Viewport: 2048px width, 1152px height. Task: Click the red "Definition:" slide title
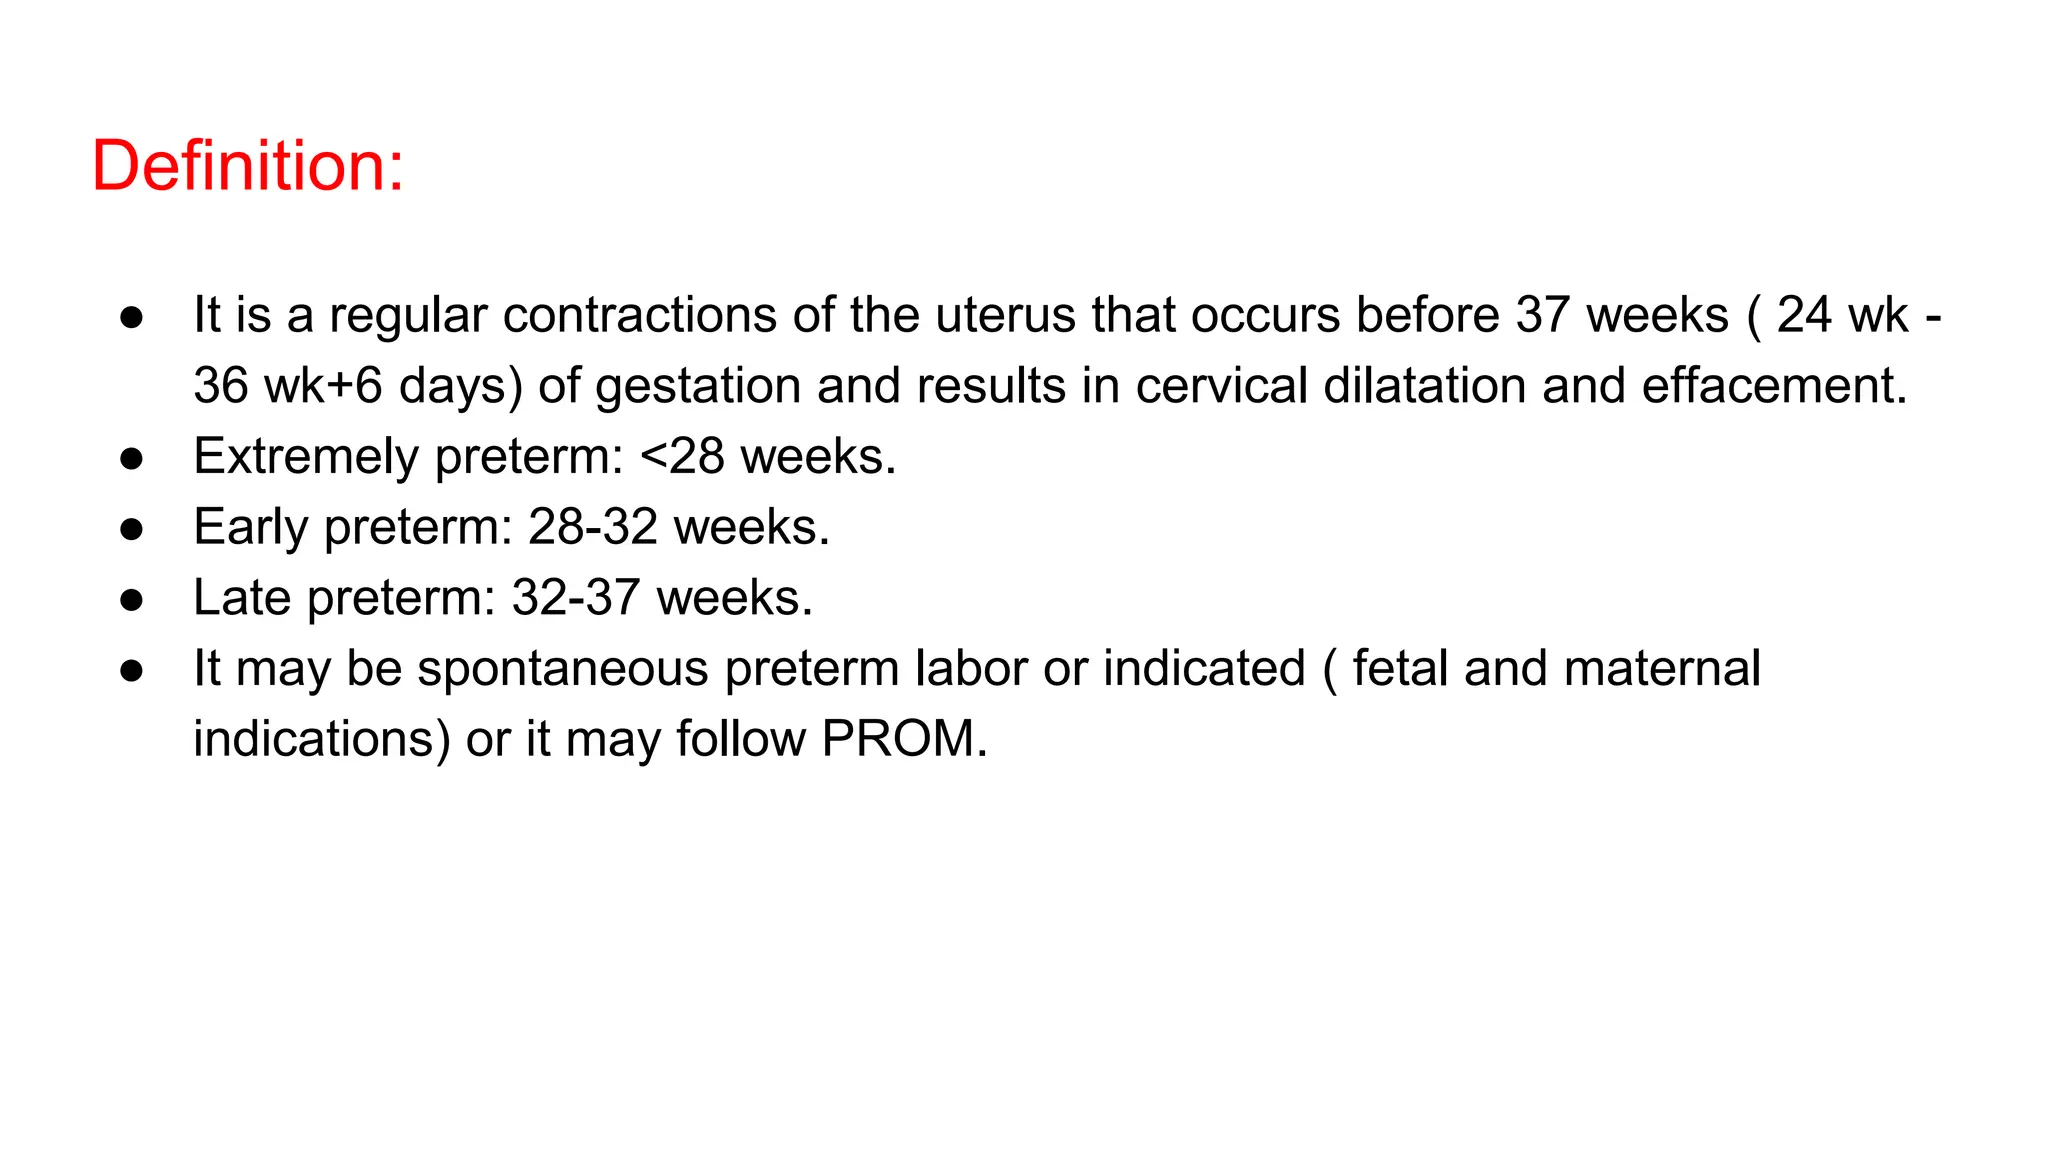[247, 166]
